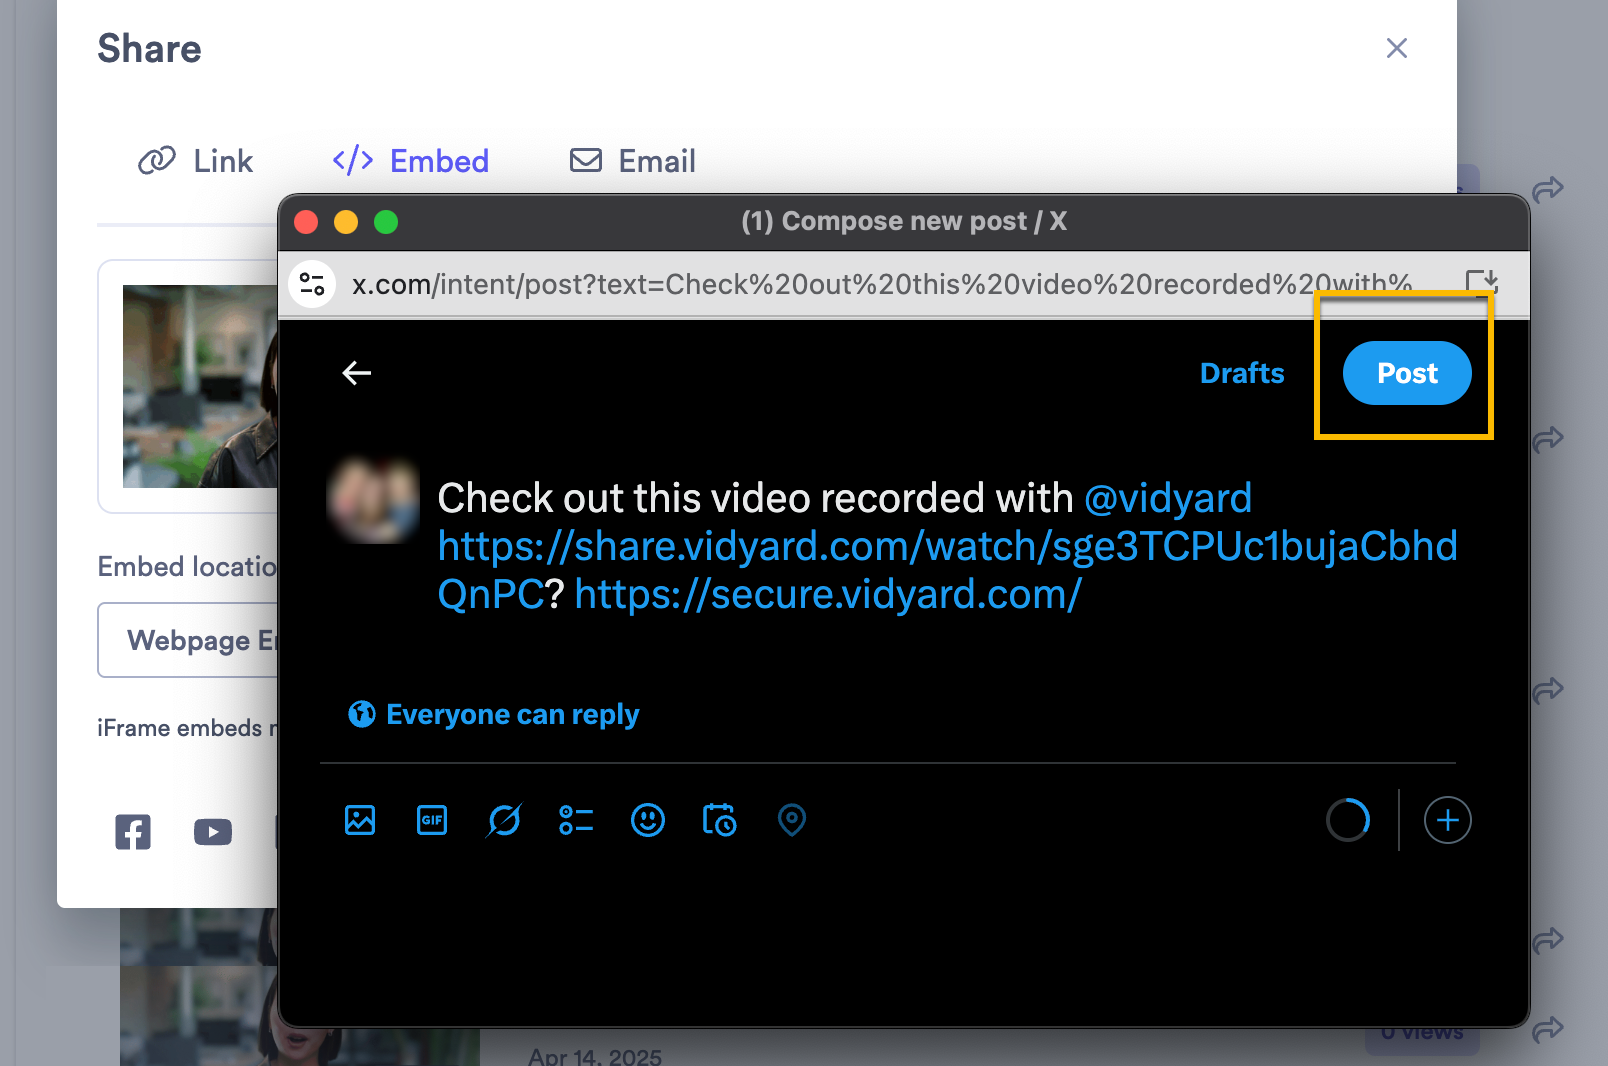Share to Facebook from the Share dialog
Image resolution: width=1608 pixels, height=1066 pixels.
tap(133, 832)
